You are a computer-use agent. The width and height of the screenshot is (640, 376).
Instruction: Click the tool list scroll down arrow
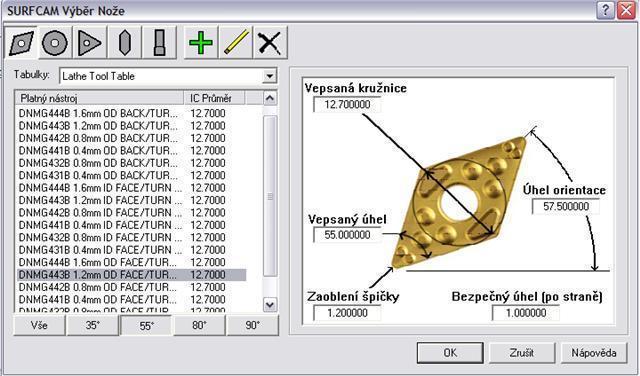tap(270, 305)
